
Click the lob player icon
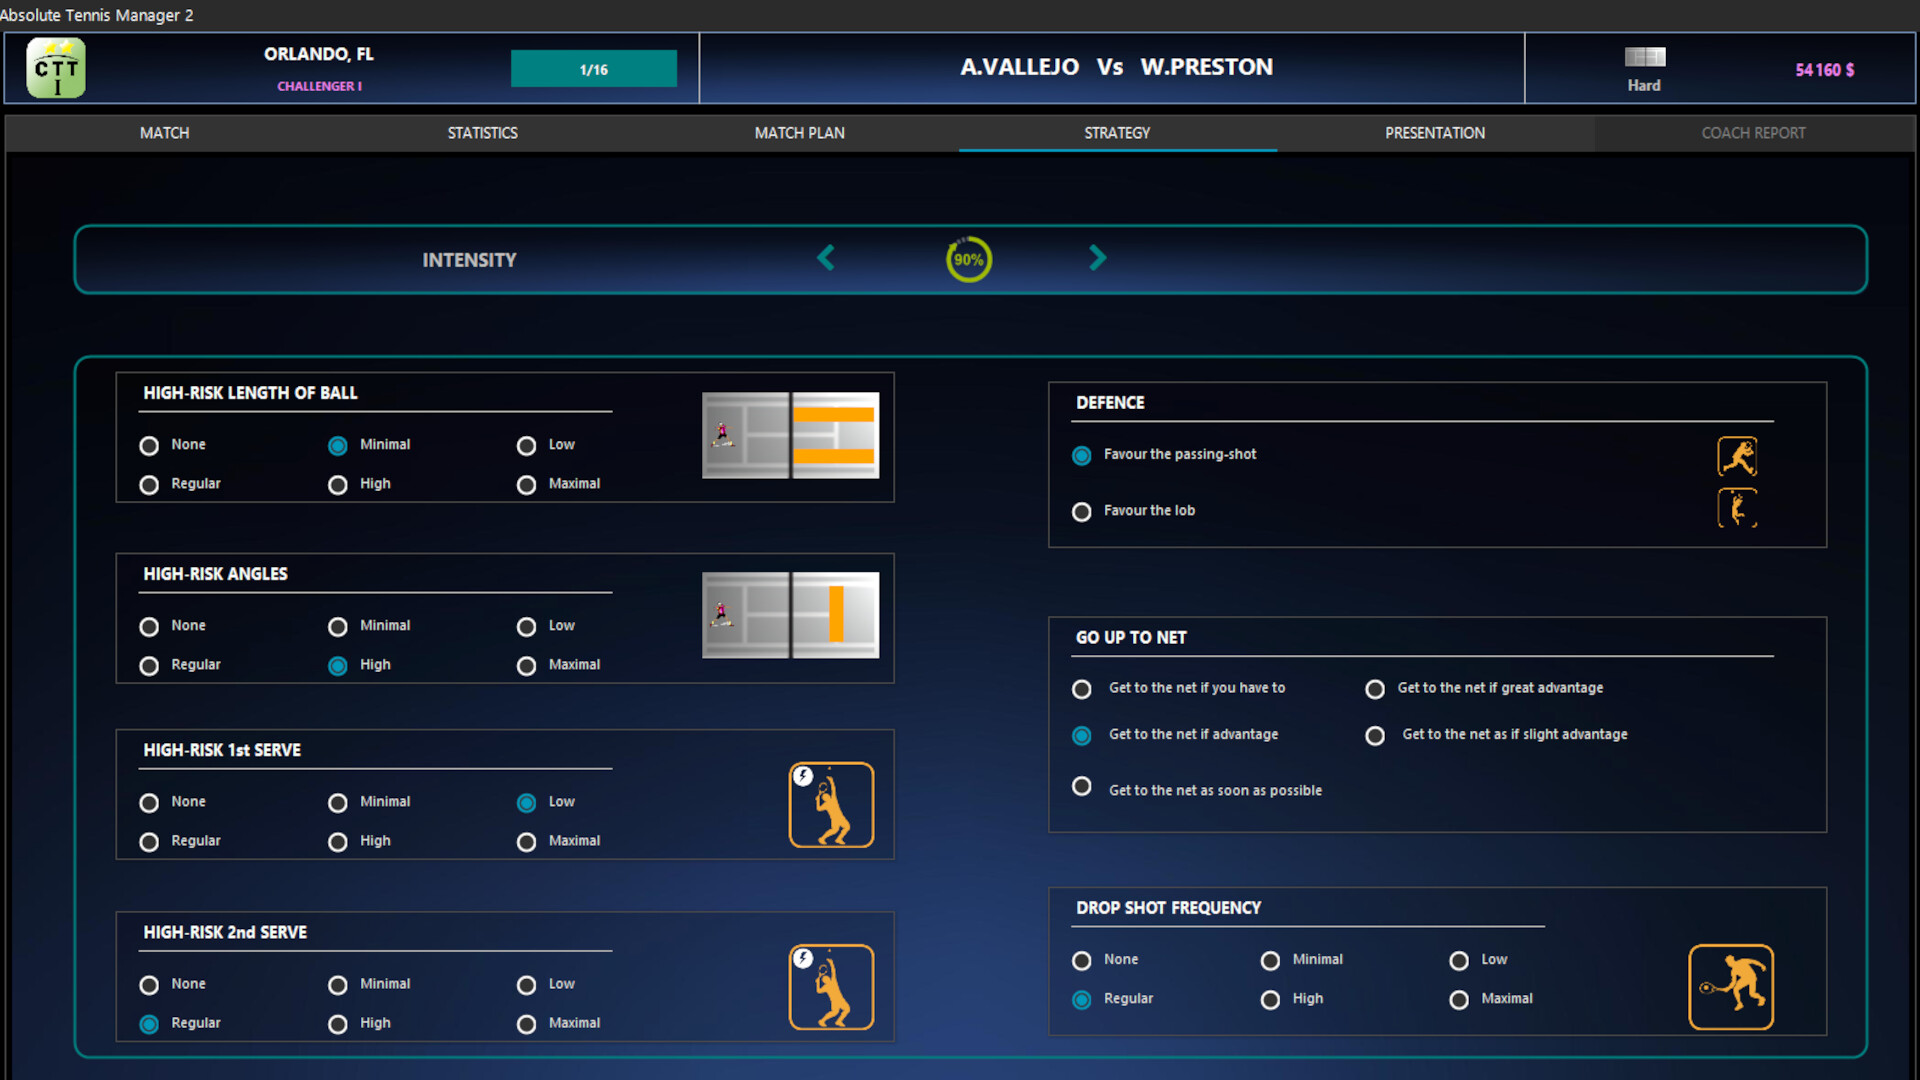pos(1738,508)
